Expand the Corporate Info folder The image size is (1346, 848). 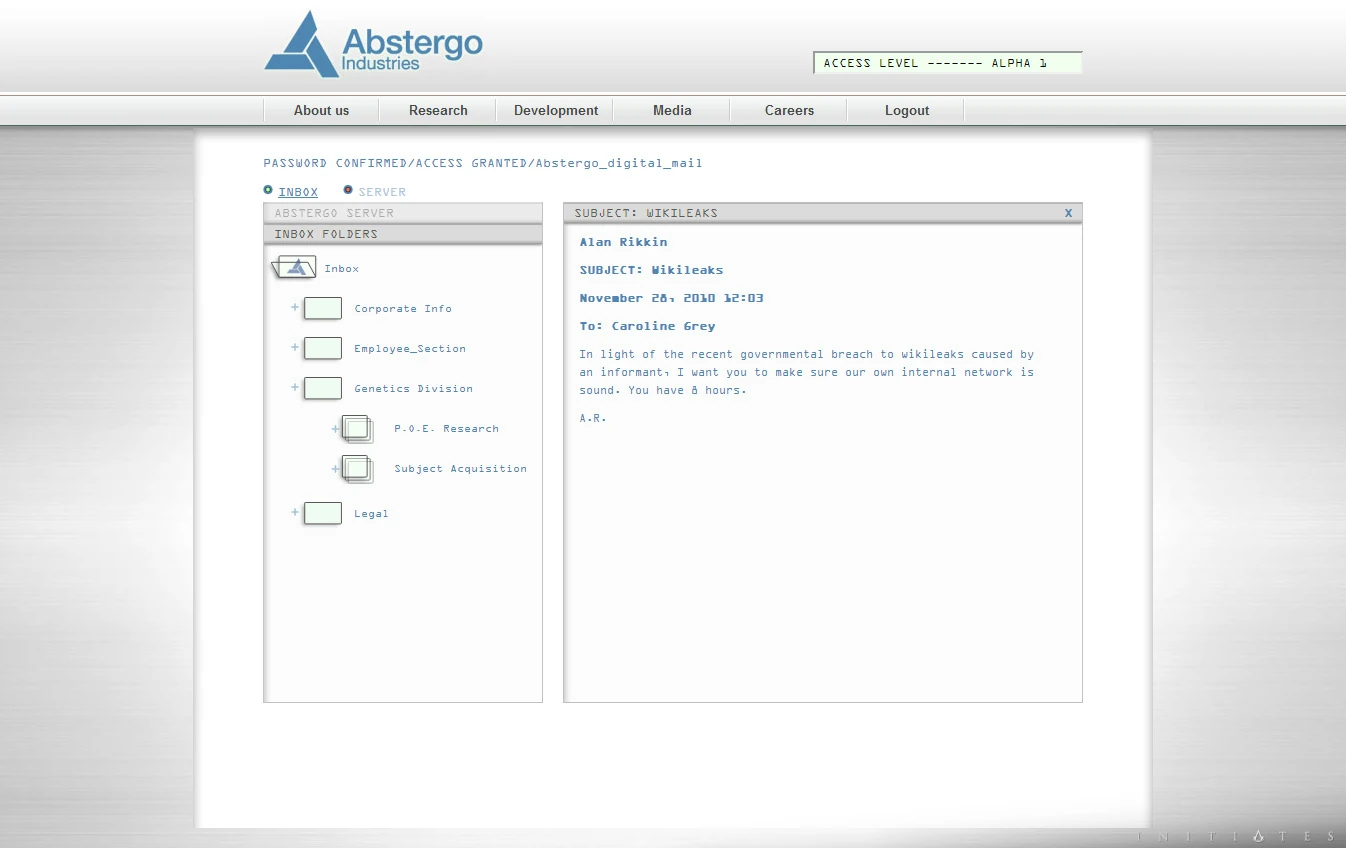coord(295,307)
